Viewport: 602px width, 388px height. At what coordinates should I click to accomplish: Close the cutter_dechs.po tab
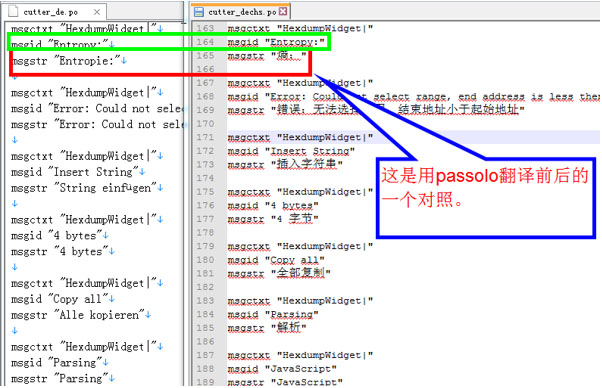pyautogui.click(x=283, y=12)
